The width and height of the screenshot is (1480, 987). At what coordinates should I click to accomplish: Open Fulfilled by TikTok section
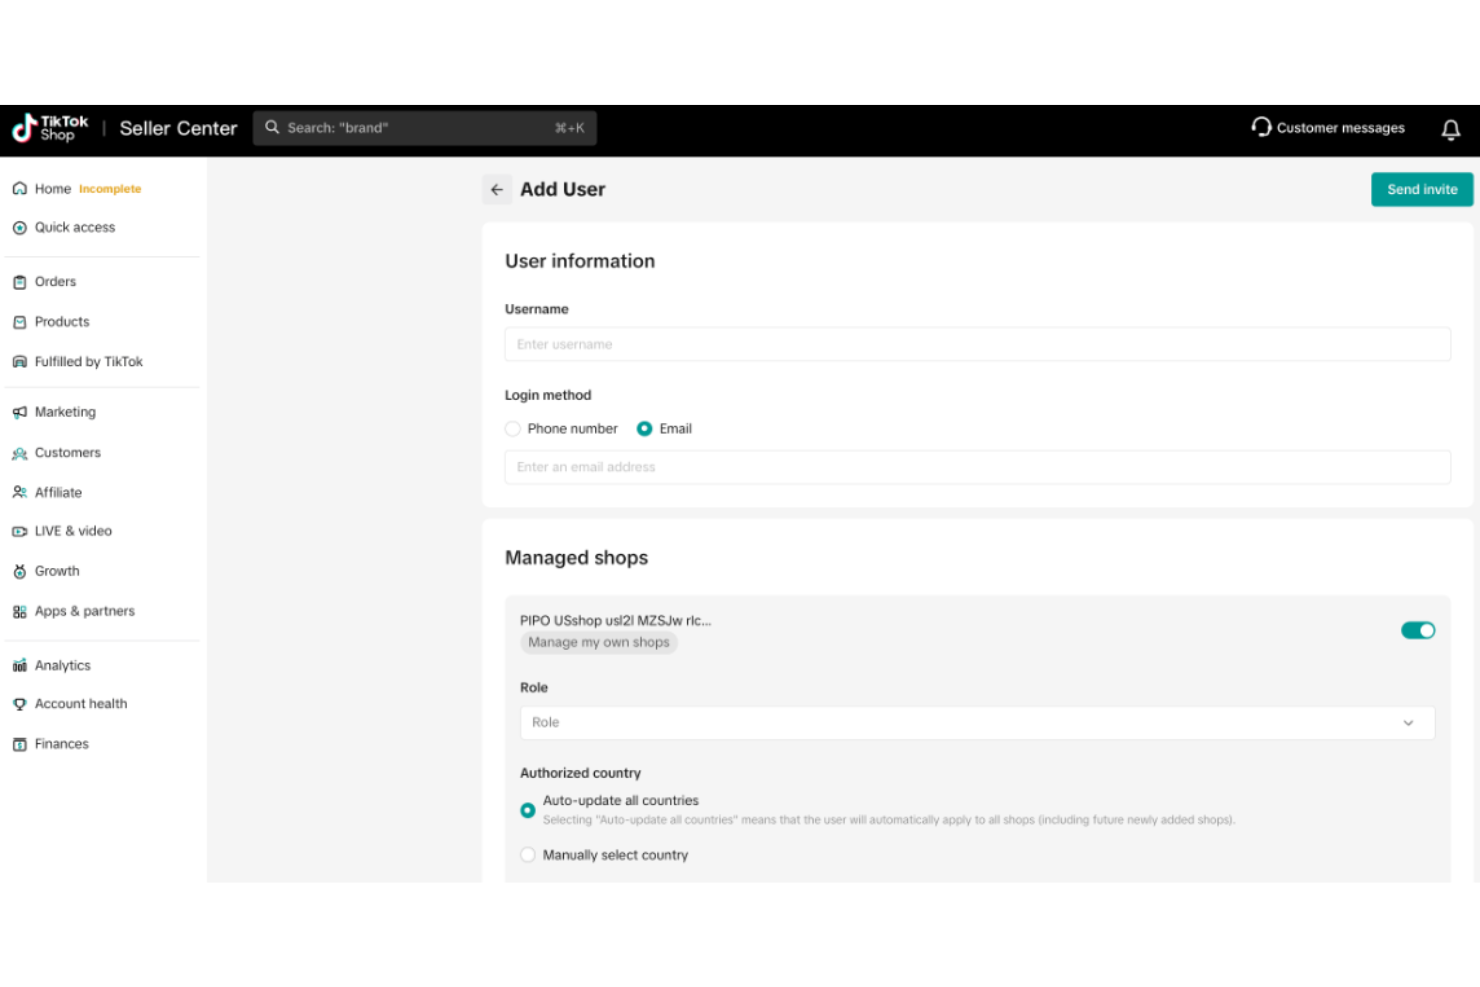[x=89, y=361]
